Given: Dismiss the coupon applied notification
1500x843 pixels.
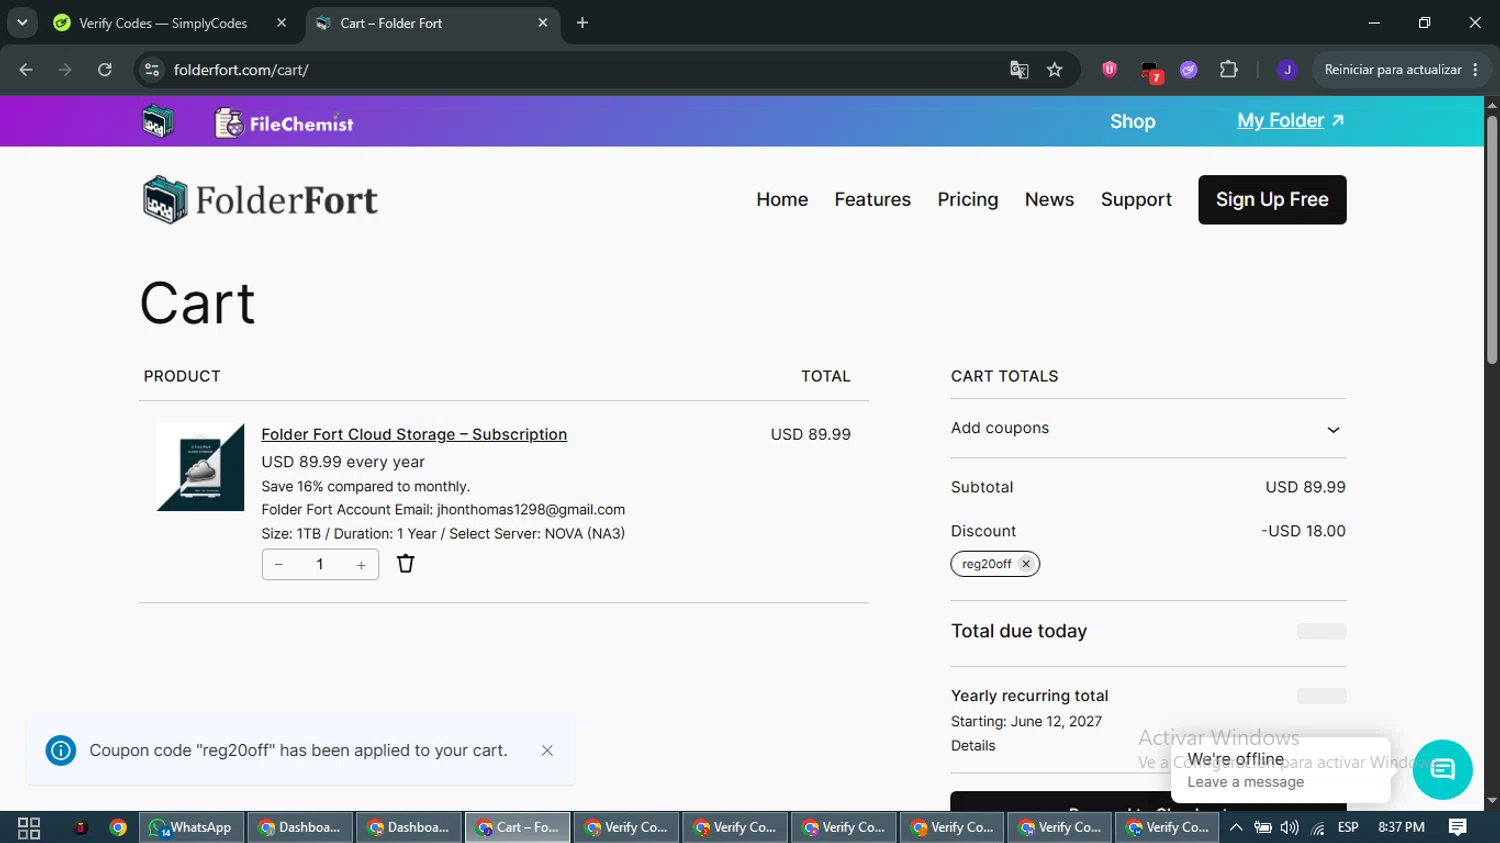Looking at the screenshot, I should tap(547, 751).
